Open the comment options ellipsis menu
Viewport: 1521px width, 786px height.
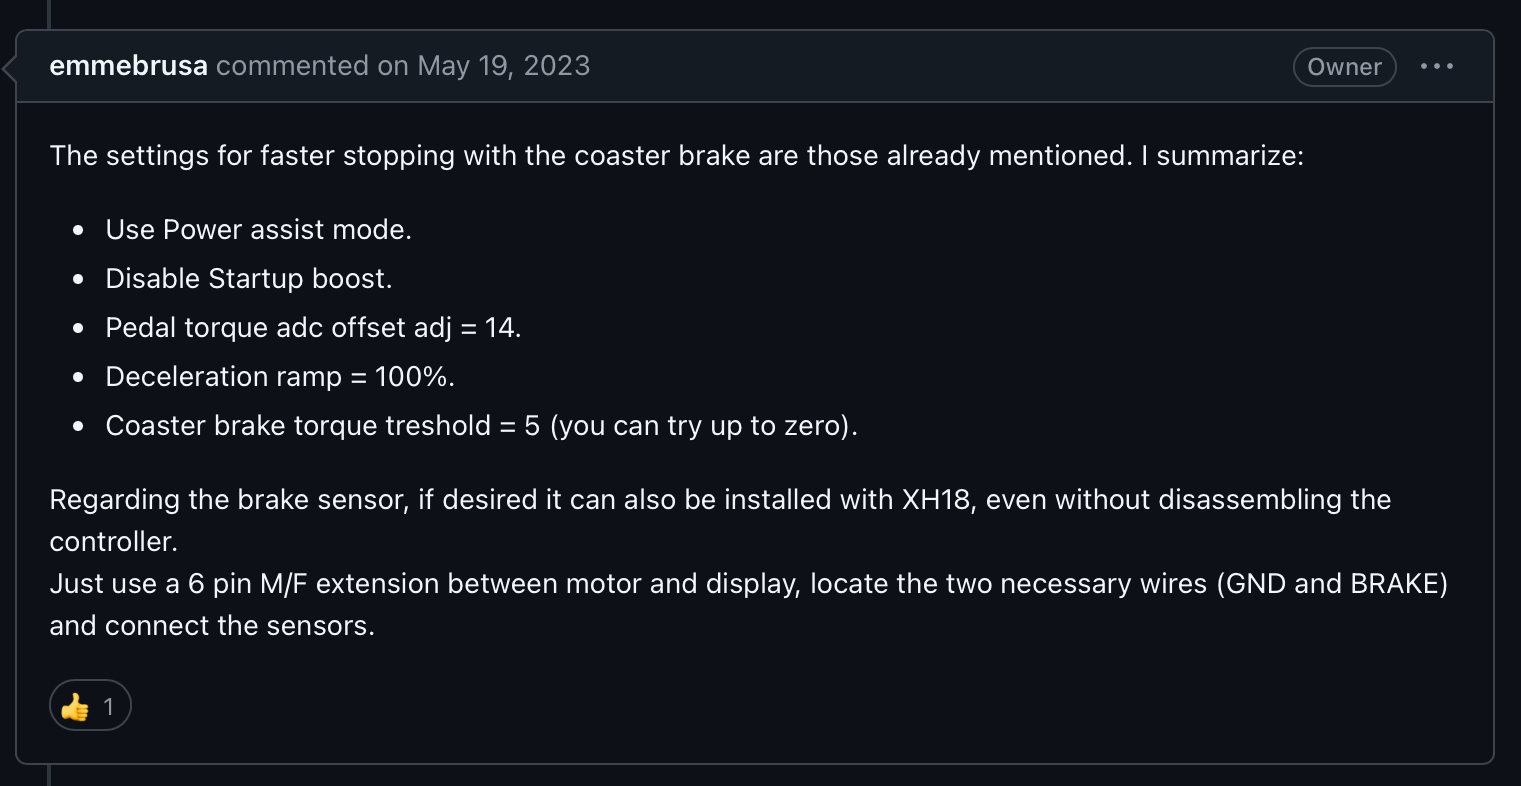[x=1437, y=66]
